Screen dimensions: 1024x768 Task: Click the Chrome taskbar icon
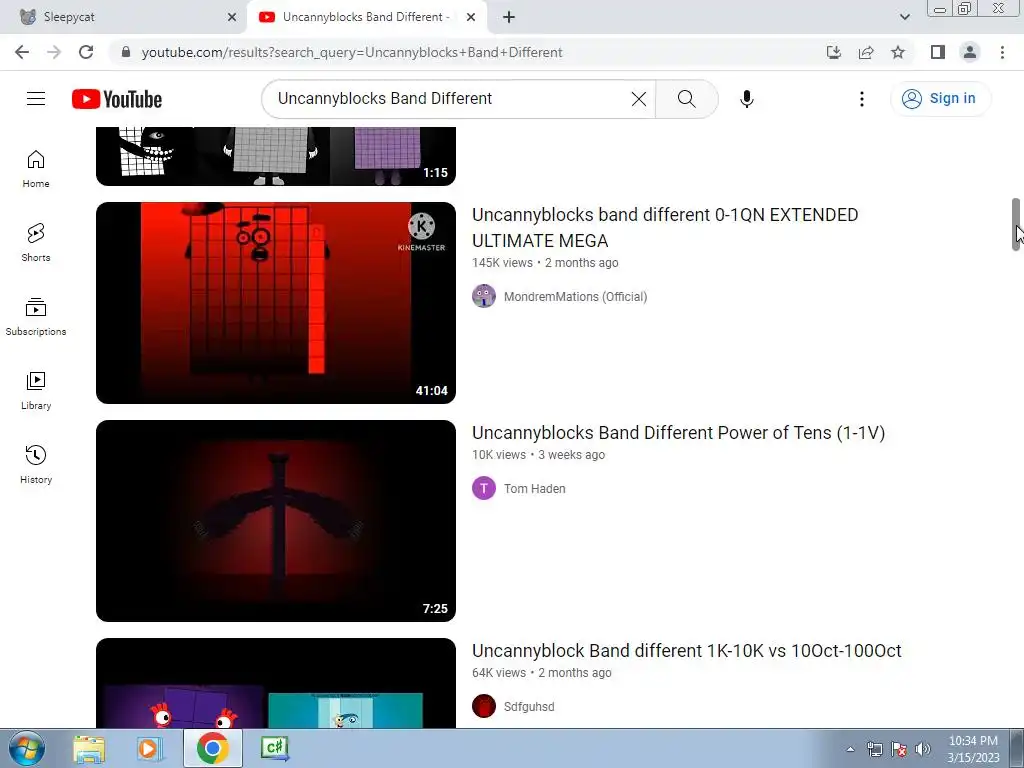coord(213,748)
